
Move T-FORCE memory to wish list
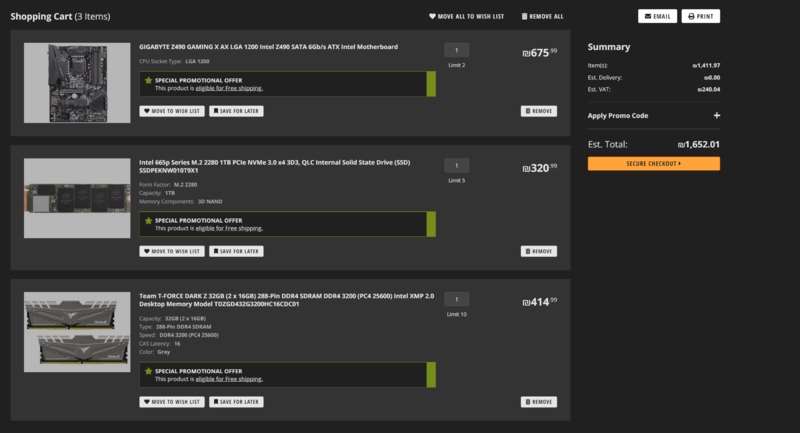[x=172, y=402]
